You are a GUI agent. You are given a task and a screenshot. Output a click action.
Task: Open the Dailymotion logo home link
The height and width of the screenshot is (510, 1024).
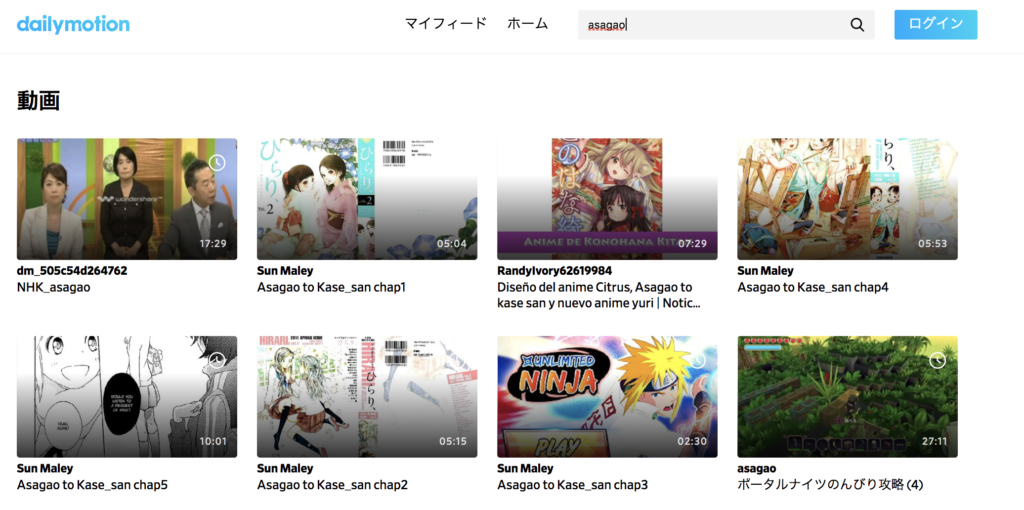point(73,25)
